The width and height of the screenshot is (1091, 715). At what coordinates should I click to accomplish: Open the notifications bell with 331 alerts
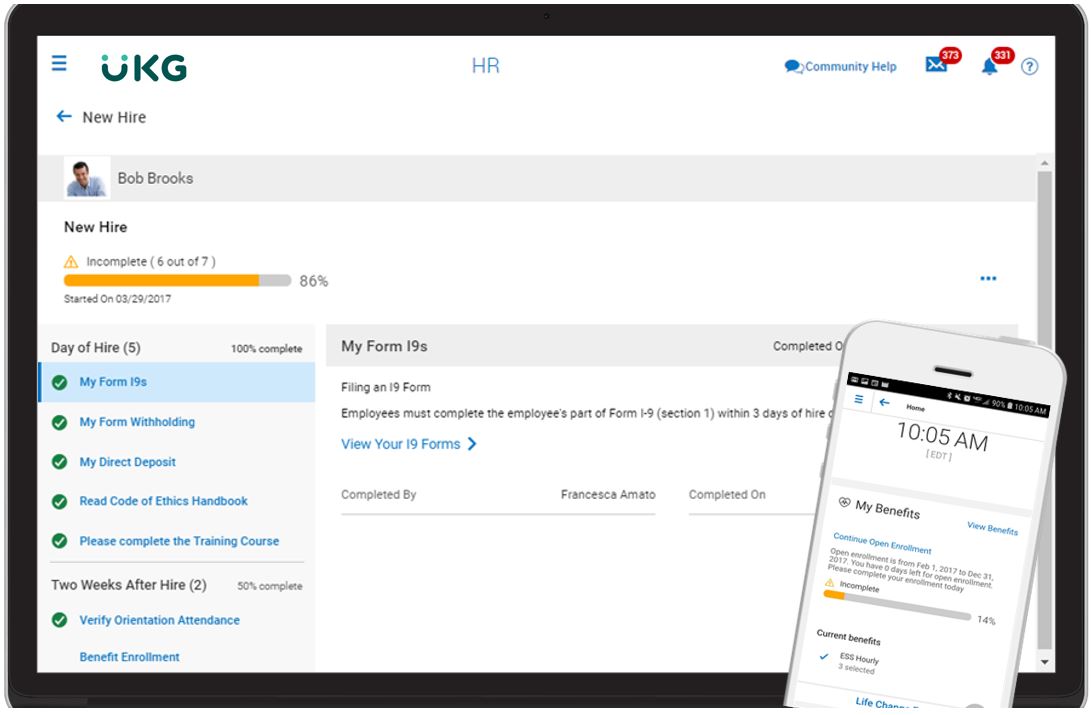(991, 64)
